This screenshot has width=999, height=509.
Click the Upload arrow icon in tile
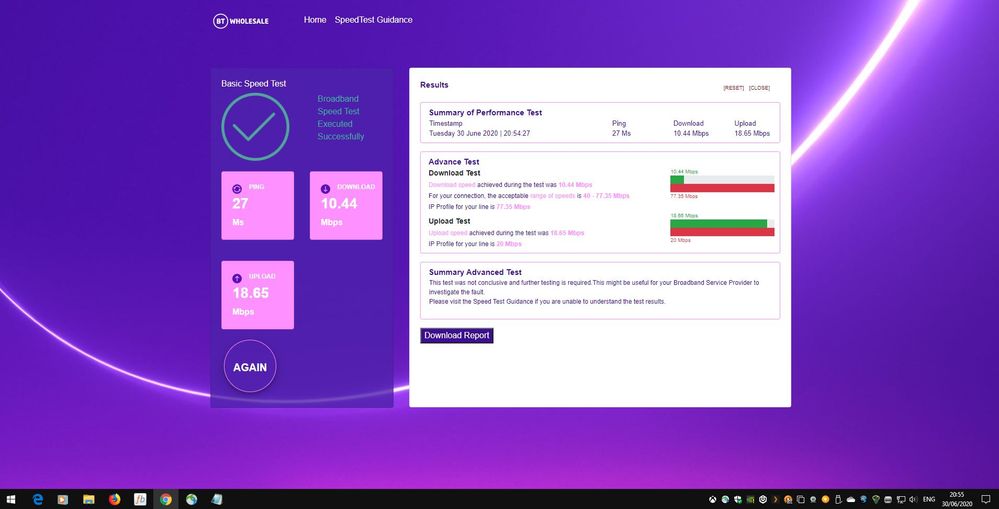tap(237, 277)
